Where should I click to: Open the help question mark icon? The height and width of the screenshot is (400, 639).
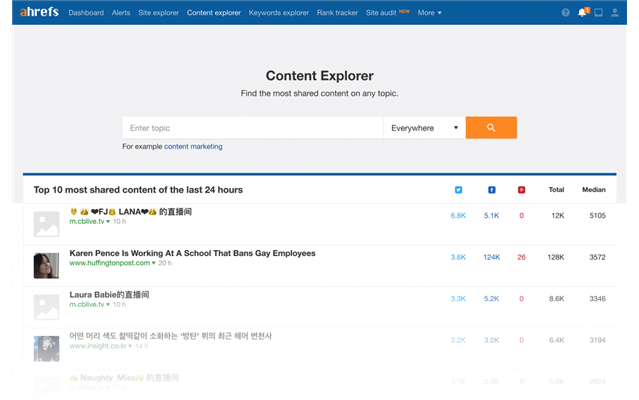pyautogui.click(x=566, y=13)
